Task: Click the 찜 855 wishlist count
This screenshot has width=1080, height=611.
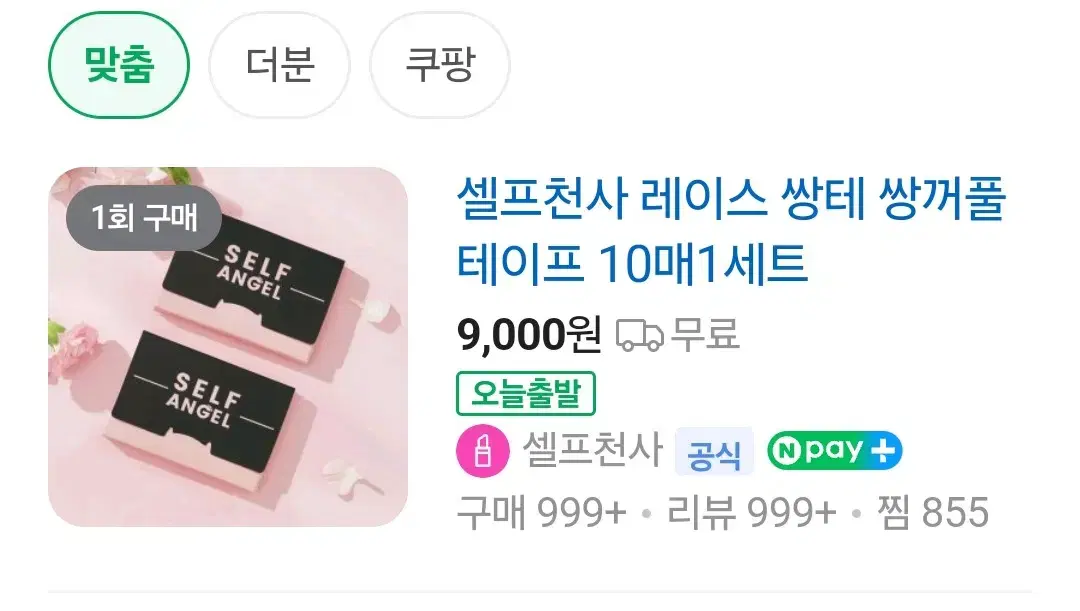Action: point(933,512)
